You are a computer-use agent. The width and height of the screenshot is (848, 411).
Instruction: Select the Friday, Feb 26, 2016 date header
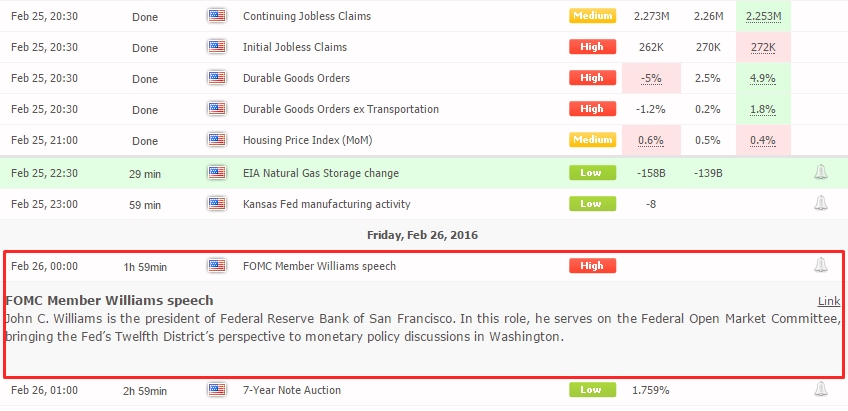tap(422, 235)
